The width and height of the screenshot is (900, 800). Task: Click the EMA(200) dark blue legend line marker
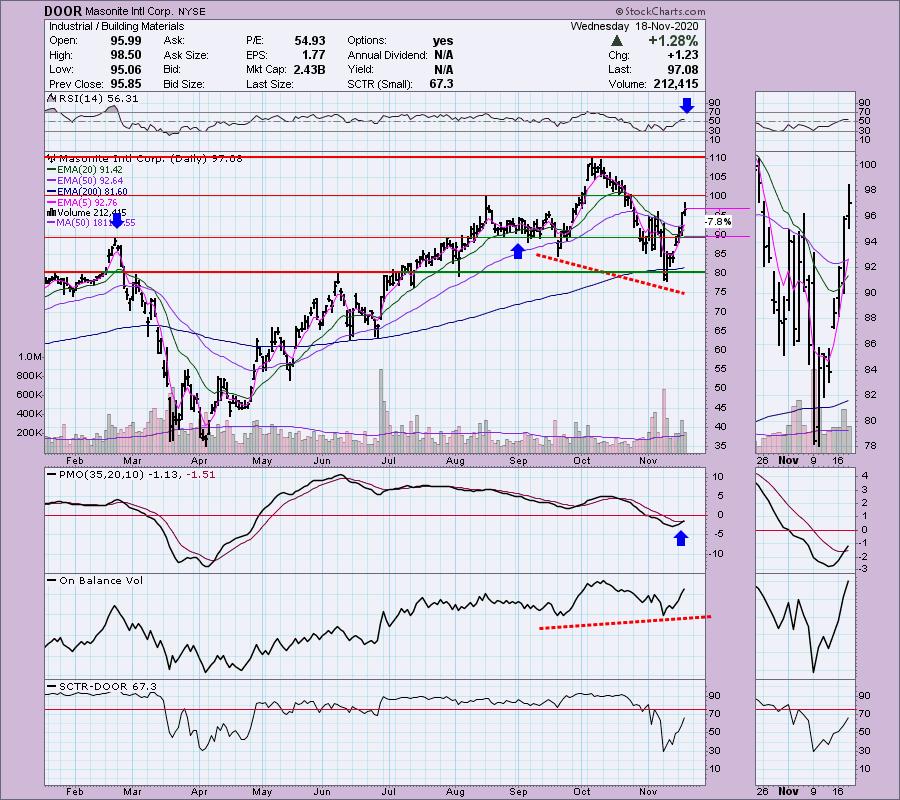[52, 192]
